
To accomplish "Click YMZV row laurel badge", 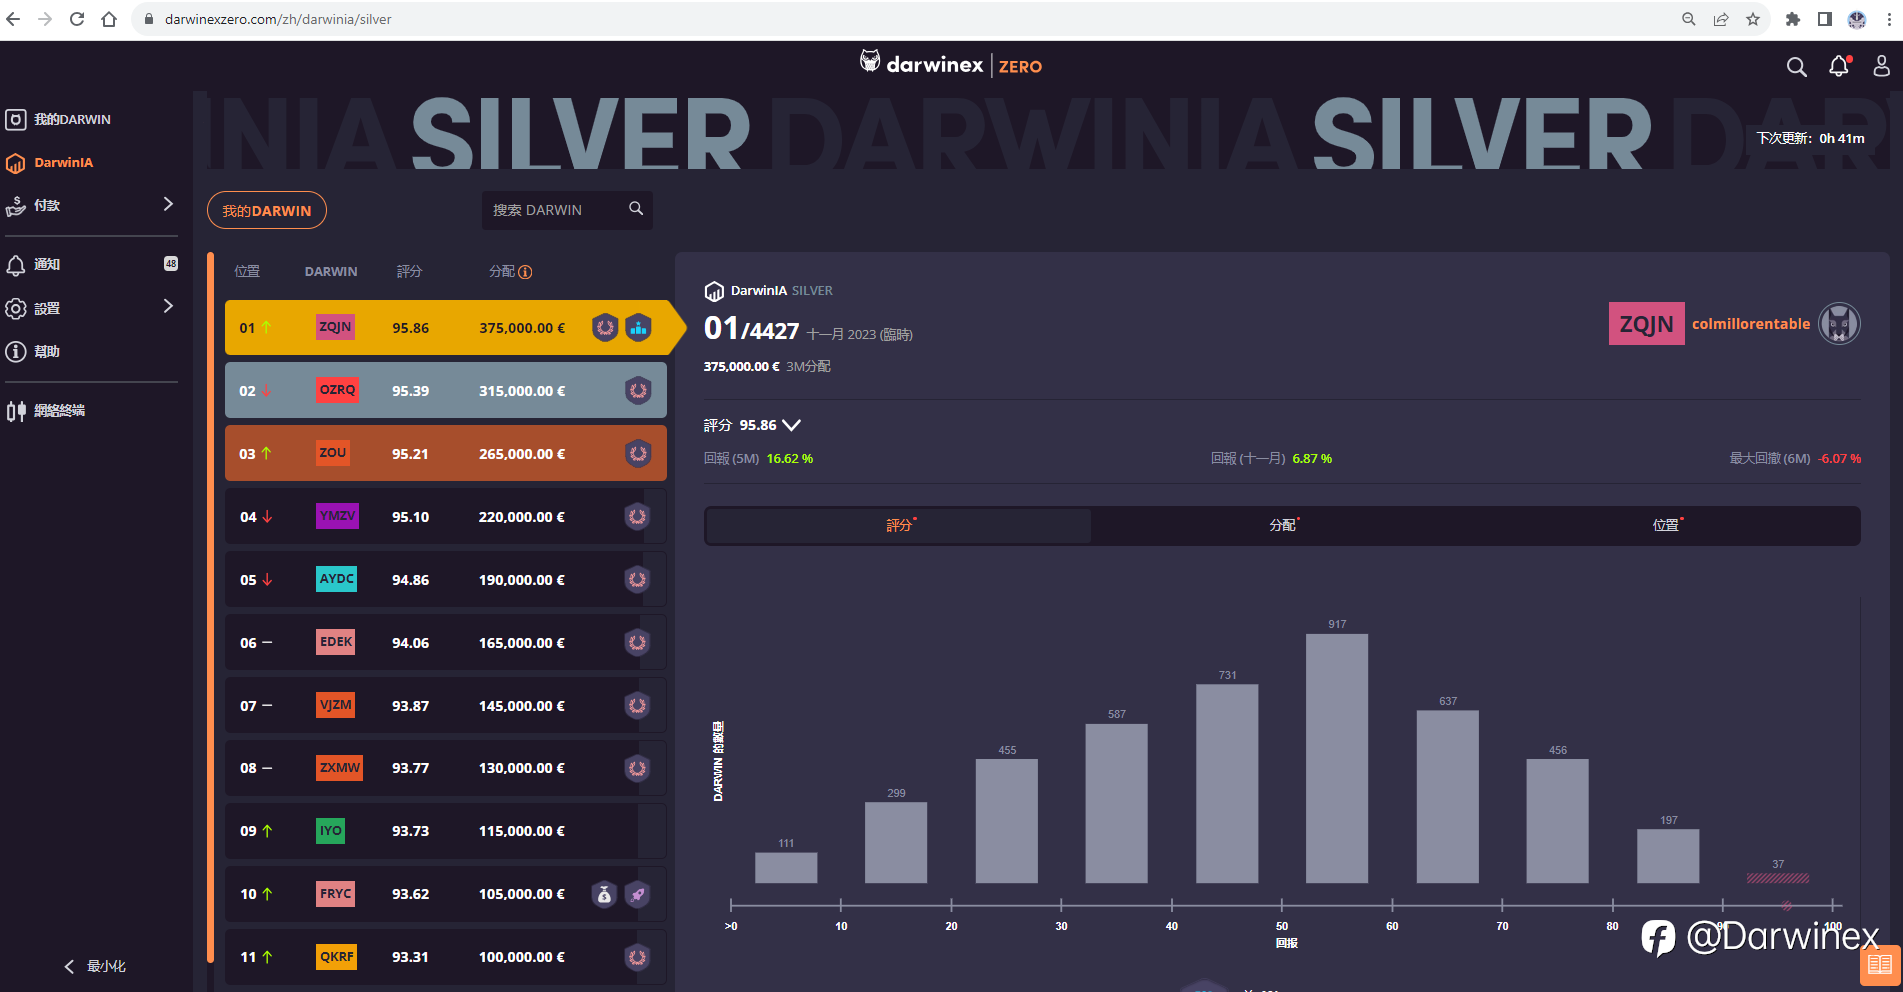I will [638, 517].
